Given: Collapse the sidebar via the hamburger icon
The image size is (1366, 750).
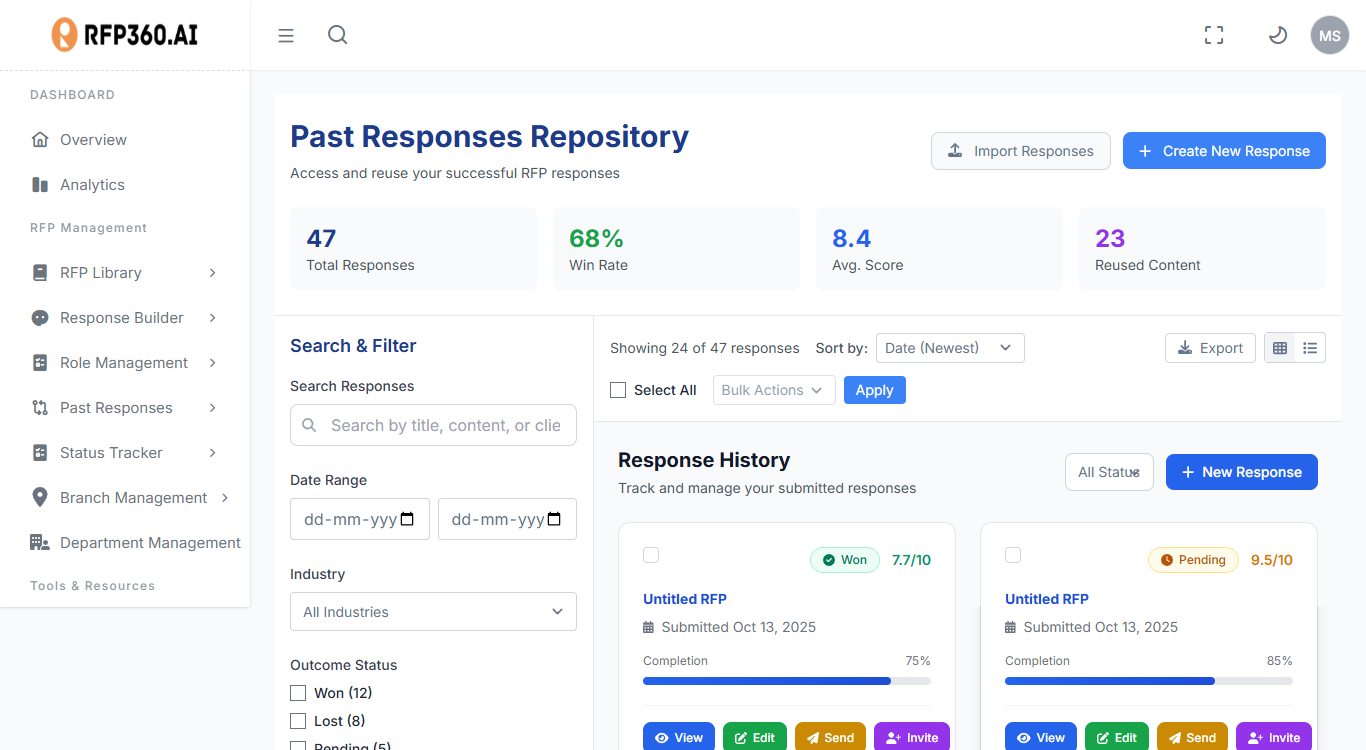Looking at the screenshot, I should click(286, 35).
